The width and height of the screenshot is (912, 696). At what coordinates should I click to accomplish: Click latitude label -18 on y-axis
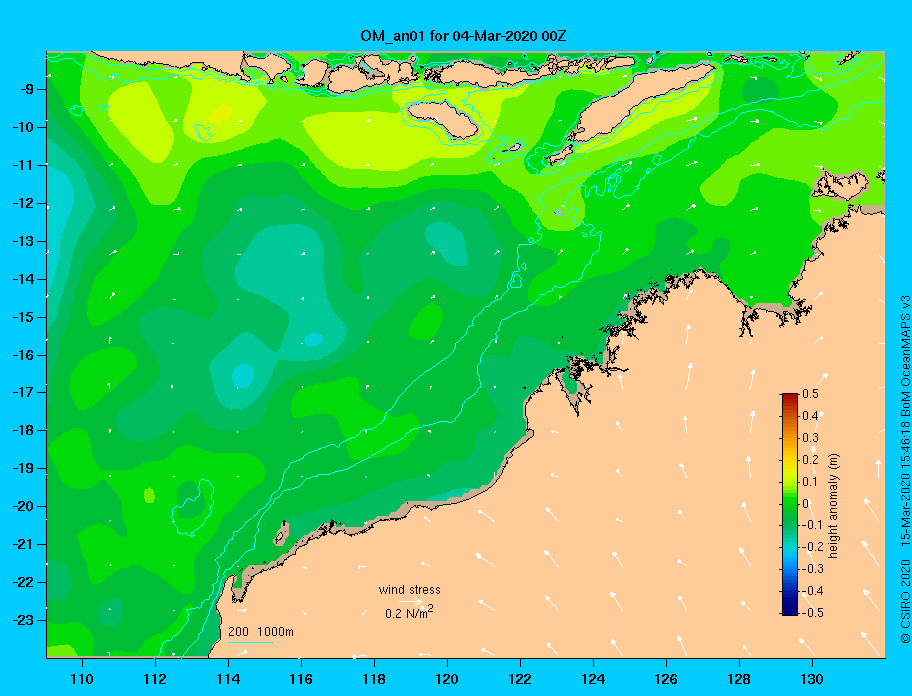click(23, 430)
